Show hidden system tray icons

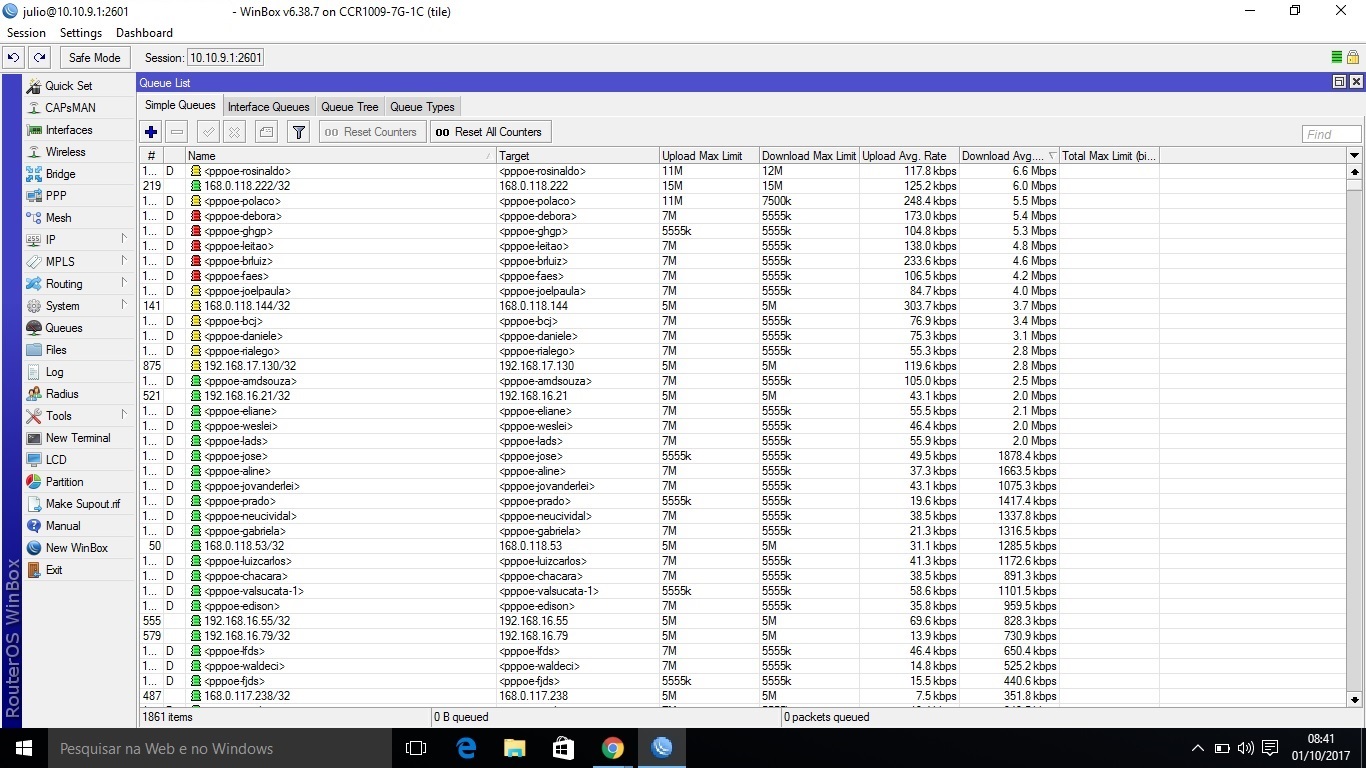coord(1198,748)
